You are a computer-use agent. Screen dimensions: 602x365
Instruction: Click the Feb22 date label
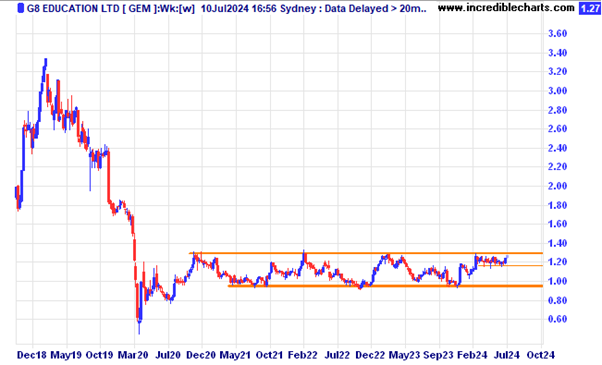pos(303,355)
